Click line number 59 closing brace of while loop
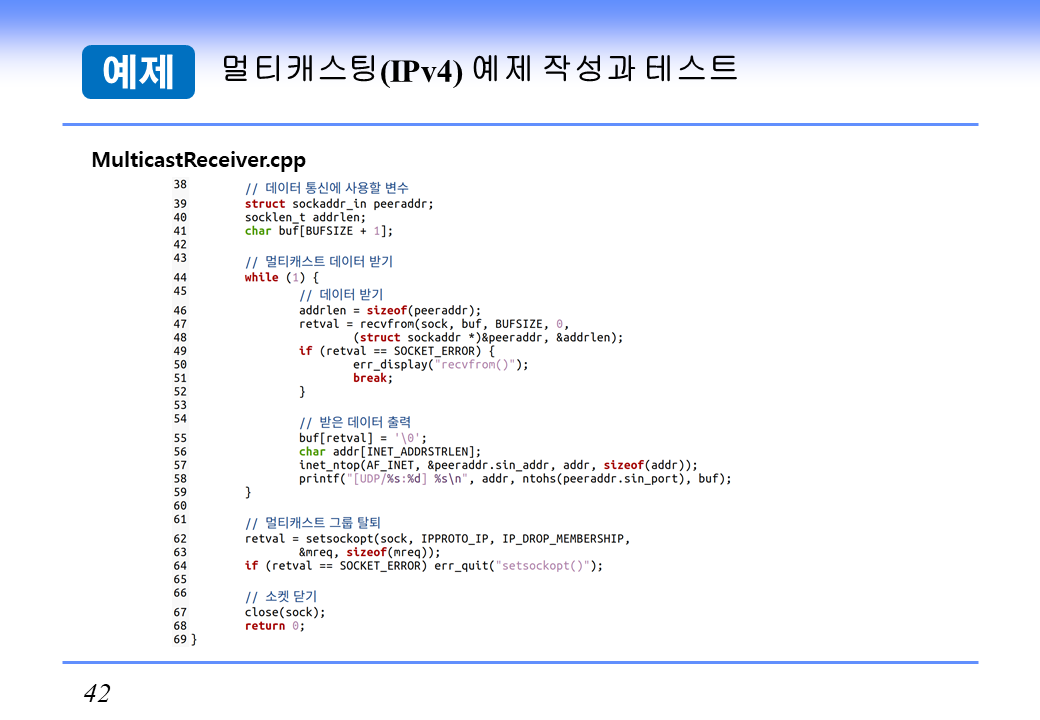1040x720 pixels. click(248, 493)
